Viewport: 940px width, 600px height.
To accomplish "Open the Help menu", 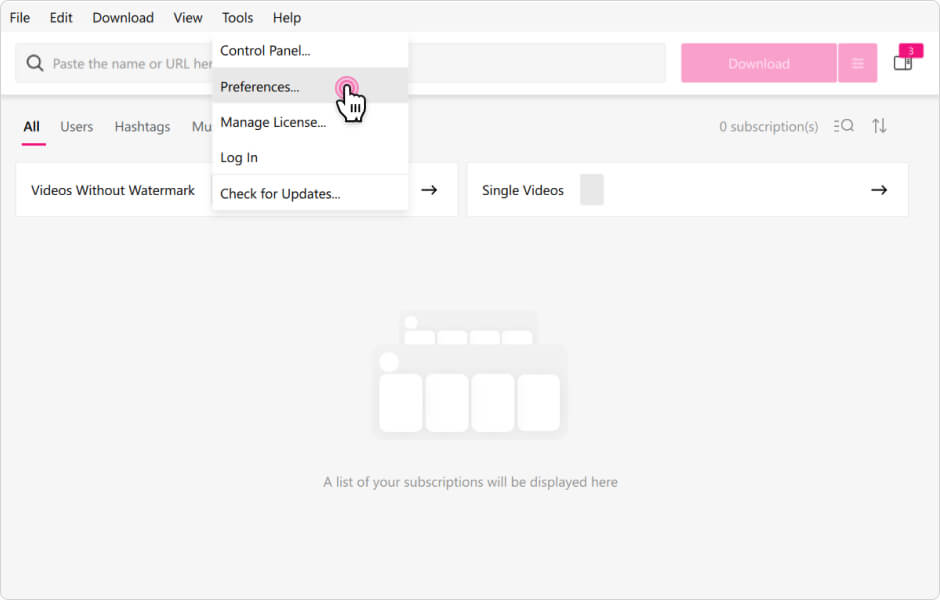I will tap(287, 18).
